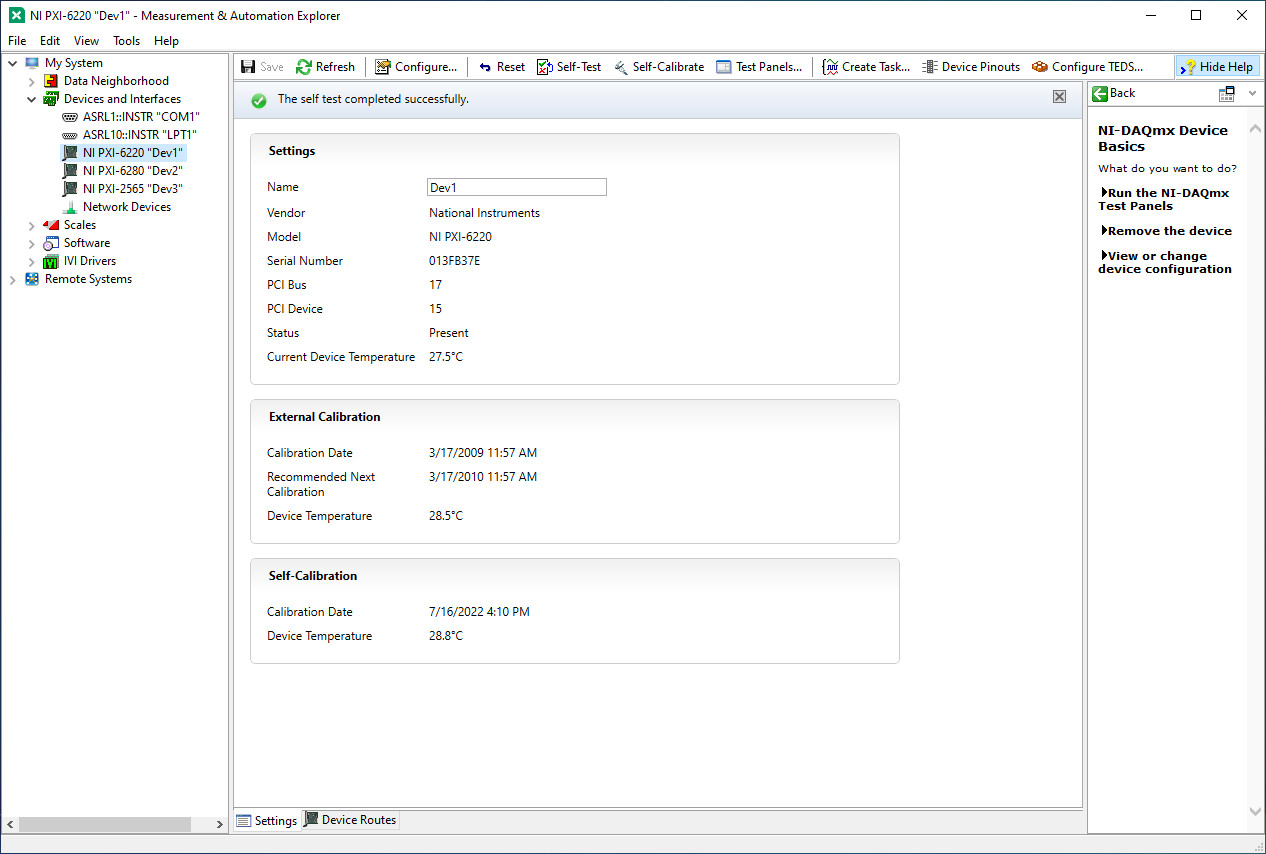This screenshot has width=1266, height=854.
Task: Click the Dev3 device card icon
Action: point(70,189)
